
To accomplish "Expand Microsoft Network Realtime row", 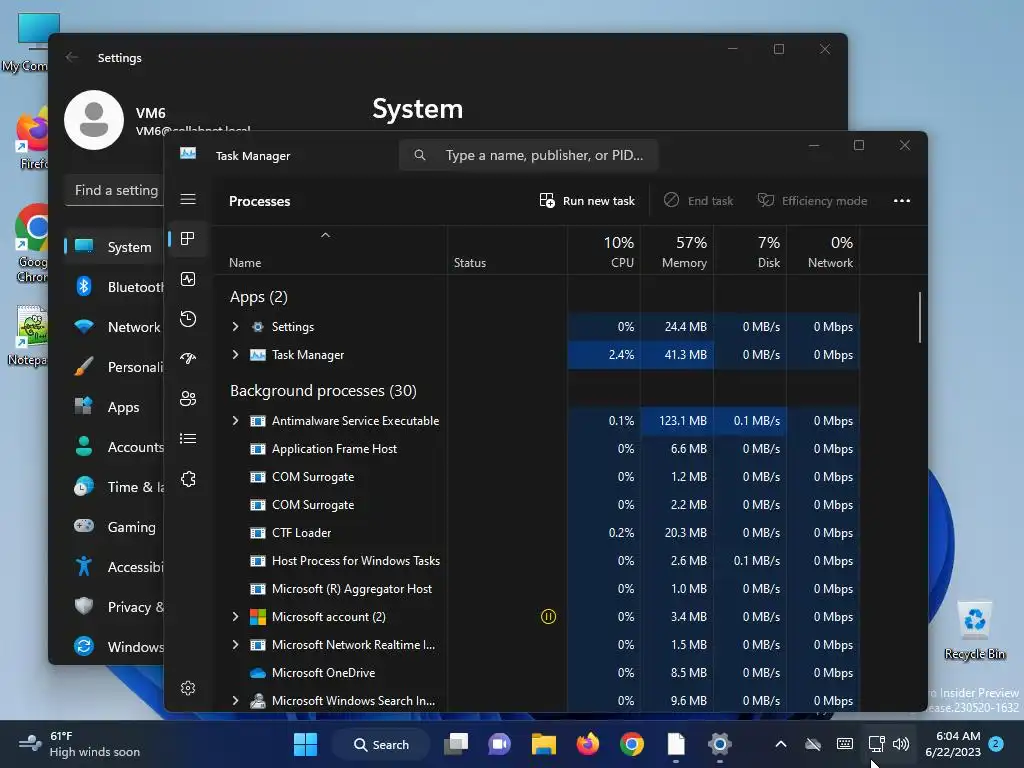I will coord(235,645).
